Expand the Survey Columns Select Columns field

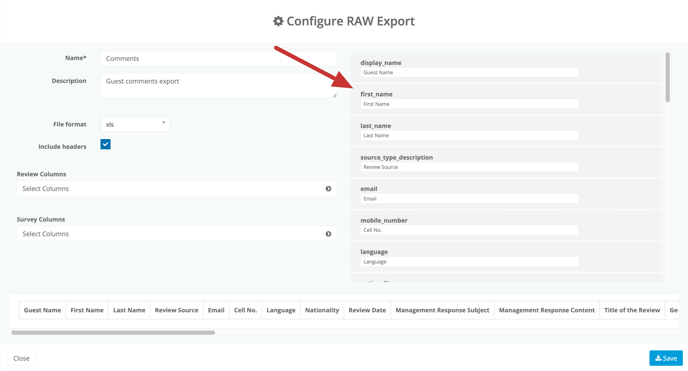pyautogui.click(x=177, y=234)
